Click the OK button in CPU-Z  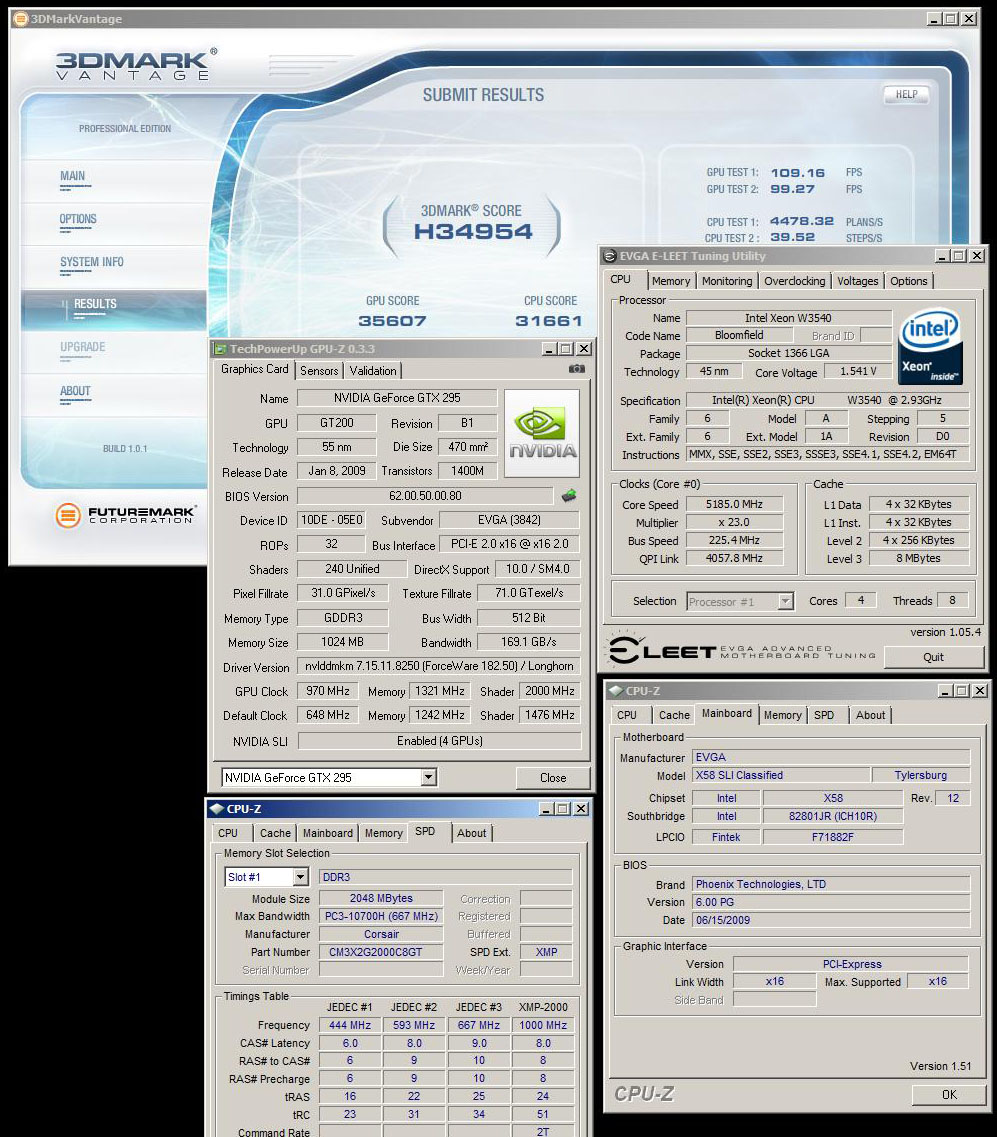click(x=949, y=1094)
